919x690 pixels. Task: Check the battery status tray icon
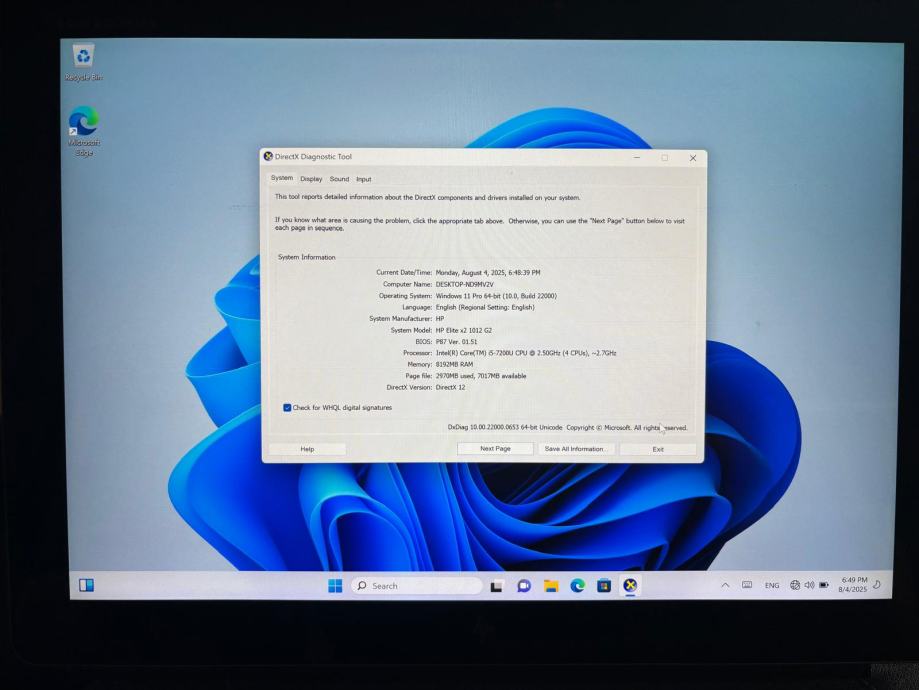(824, 585)
